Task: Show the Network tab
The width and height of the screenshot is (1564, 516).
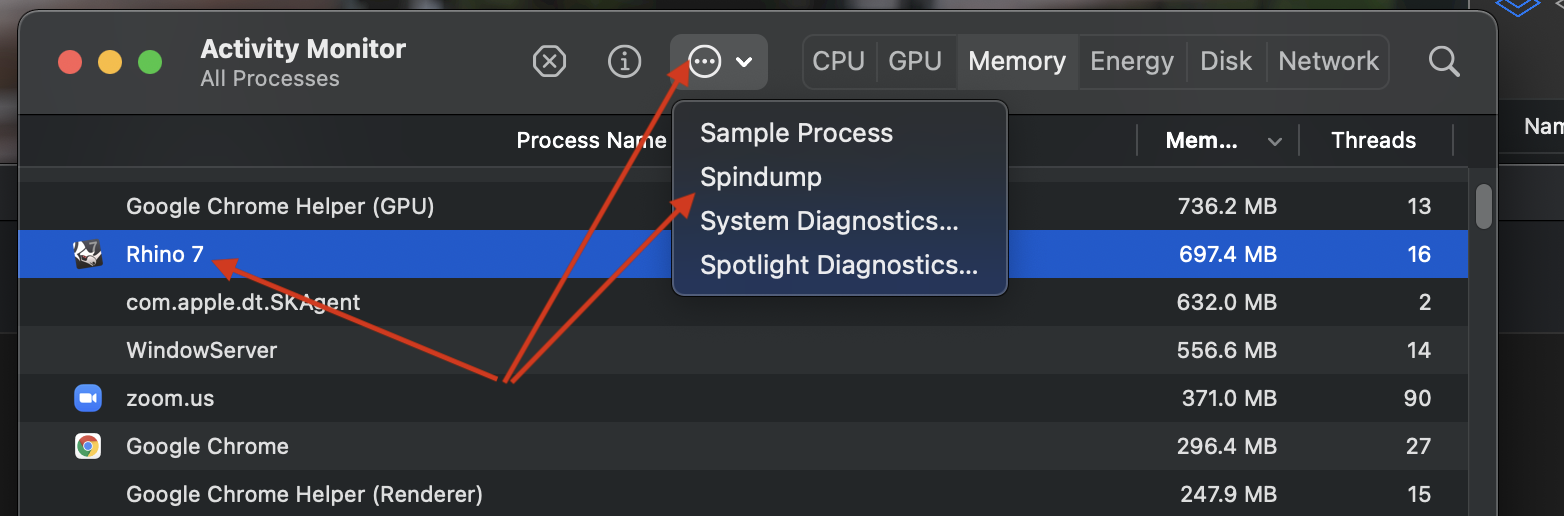Action: click(1328, 62)
